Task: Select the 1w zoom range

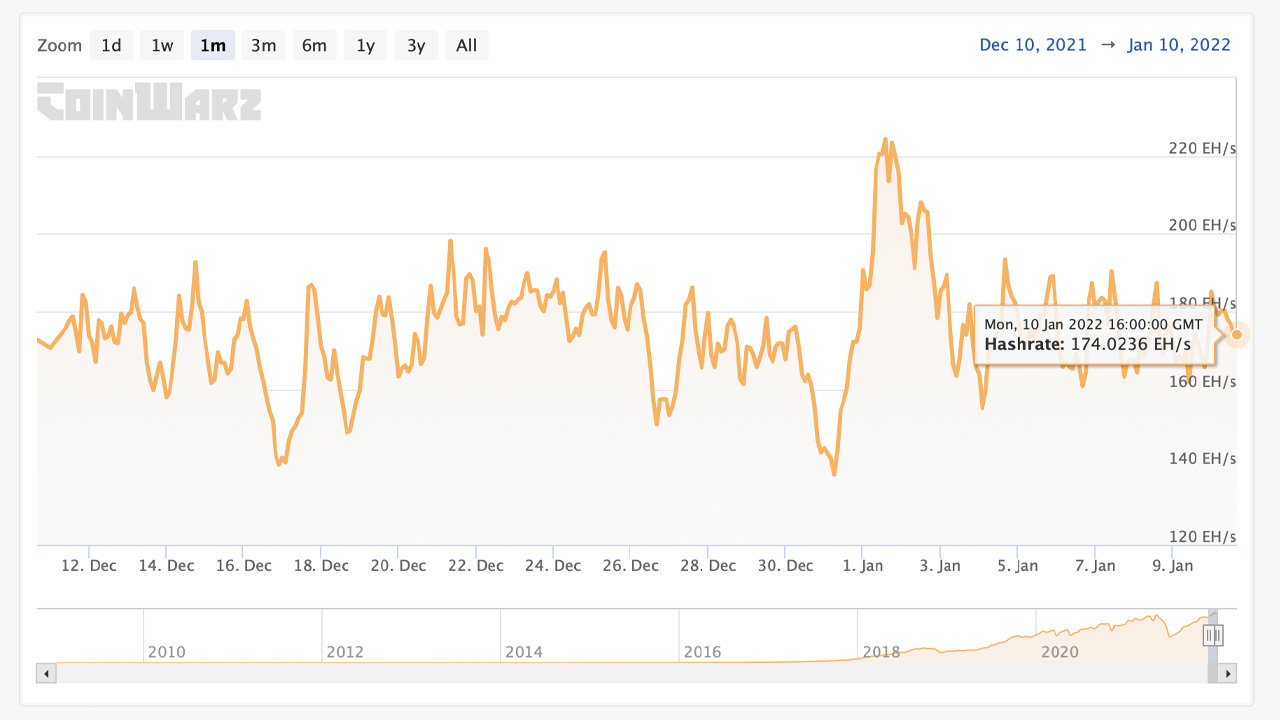Action: pyautogui.click(x=162, y=45)
